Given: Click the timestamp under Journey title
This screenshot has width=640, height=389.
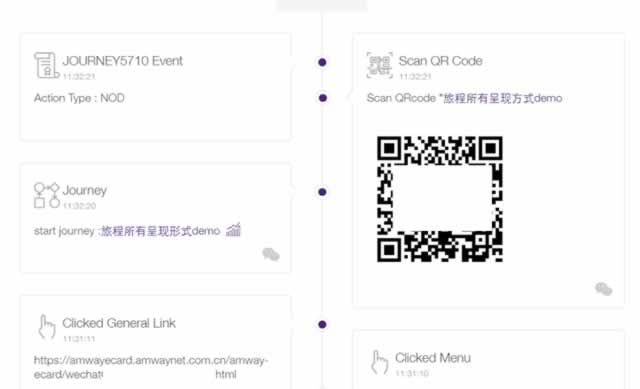Looking at the screenshot, I should (x=80, y=206).
